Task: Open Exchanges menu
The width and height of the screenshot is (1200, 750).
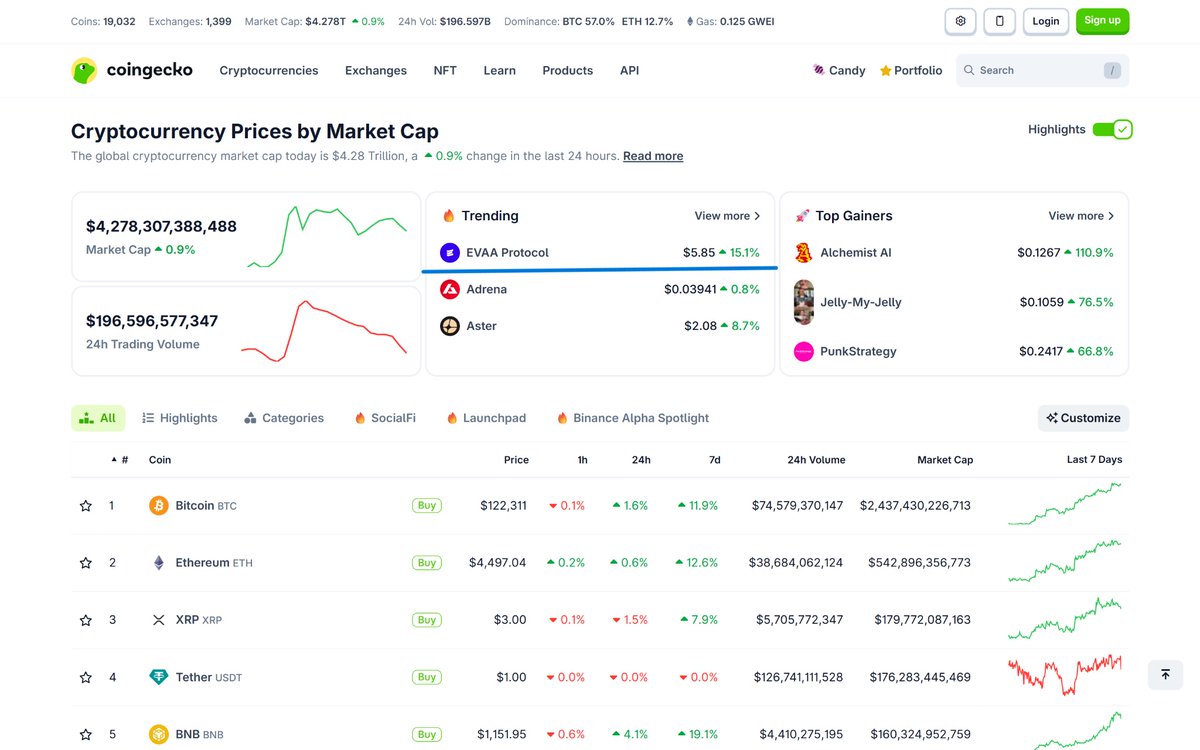Action: click(376, 70)
